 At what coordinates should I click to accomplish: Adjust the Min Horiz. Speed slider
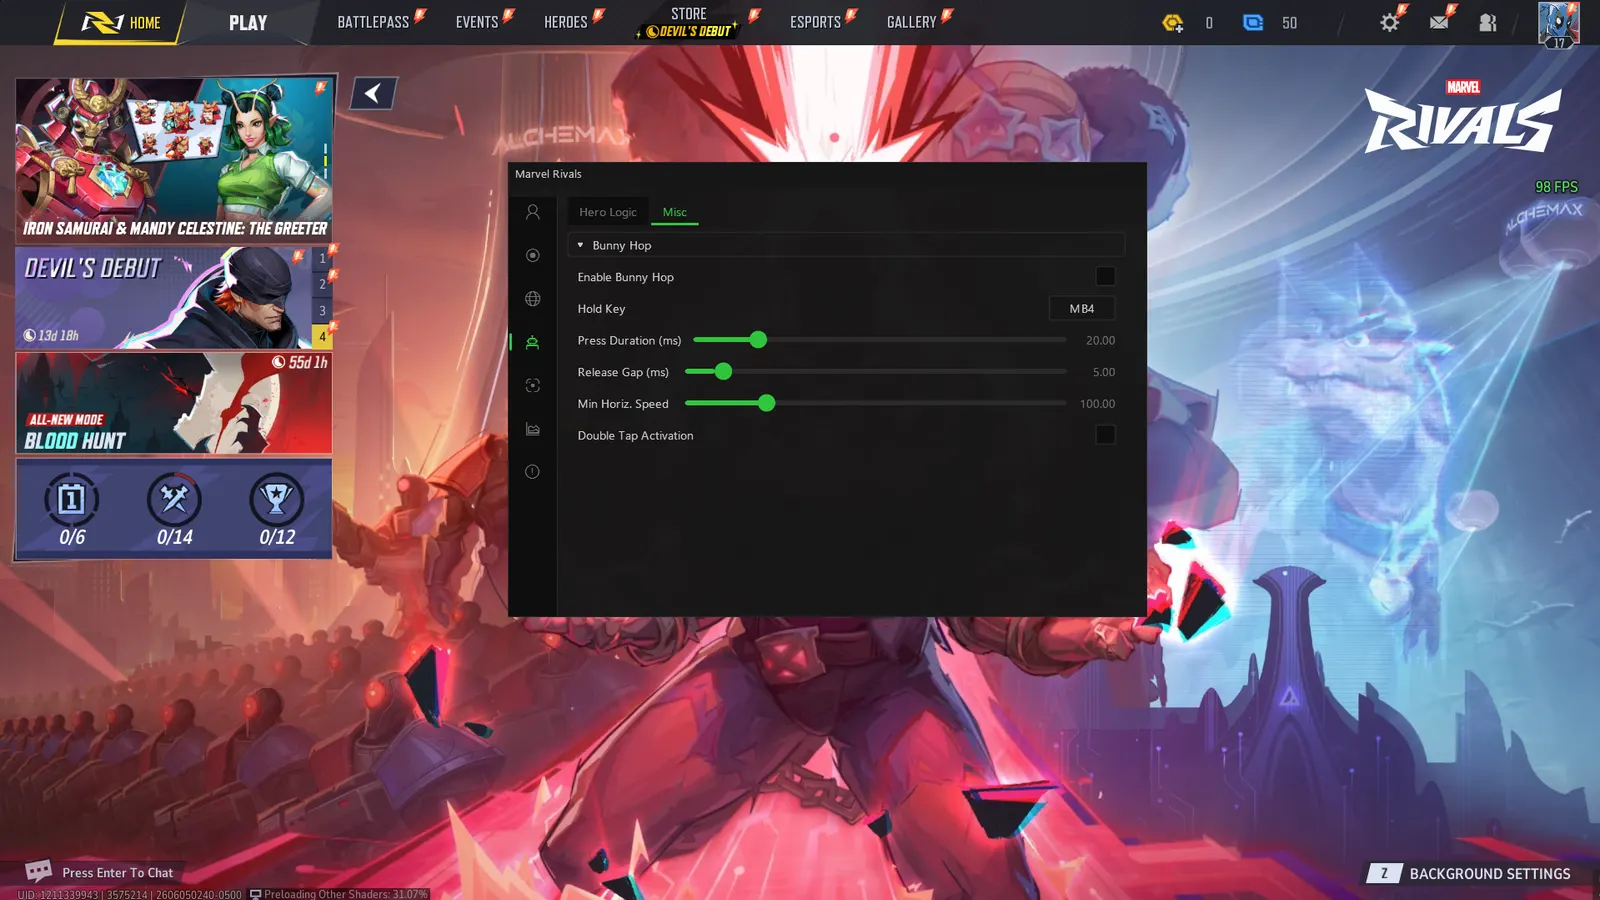876,404
